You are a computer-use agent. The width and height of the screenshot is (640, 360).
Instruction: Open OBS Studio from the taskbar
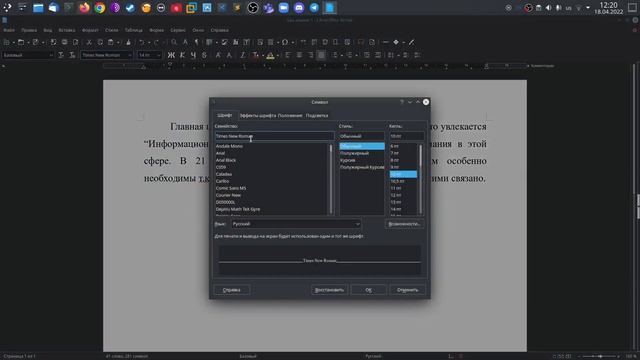[x=253, y=8]
